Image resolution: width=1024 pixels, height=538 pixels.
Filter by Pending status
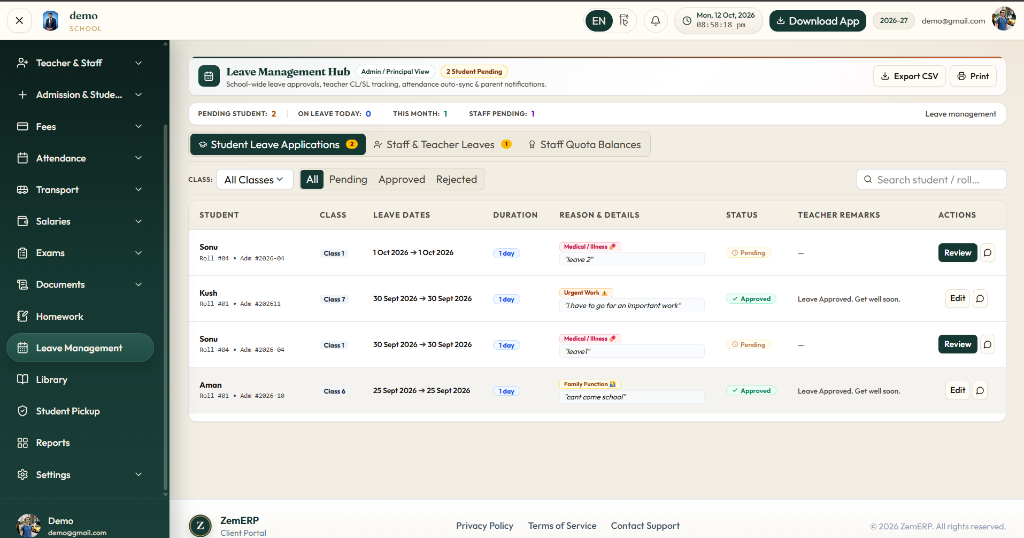tap(348, 180)
